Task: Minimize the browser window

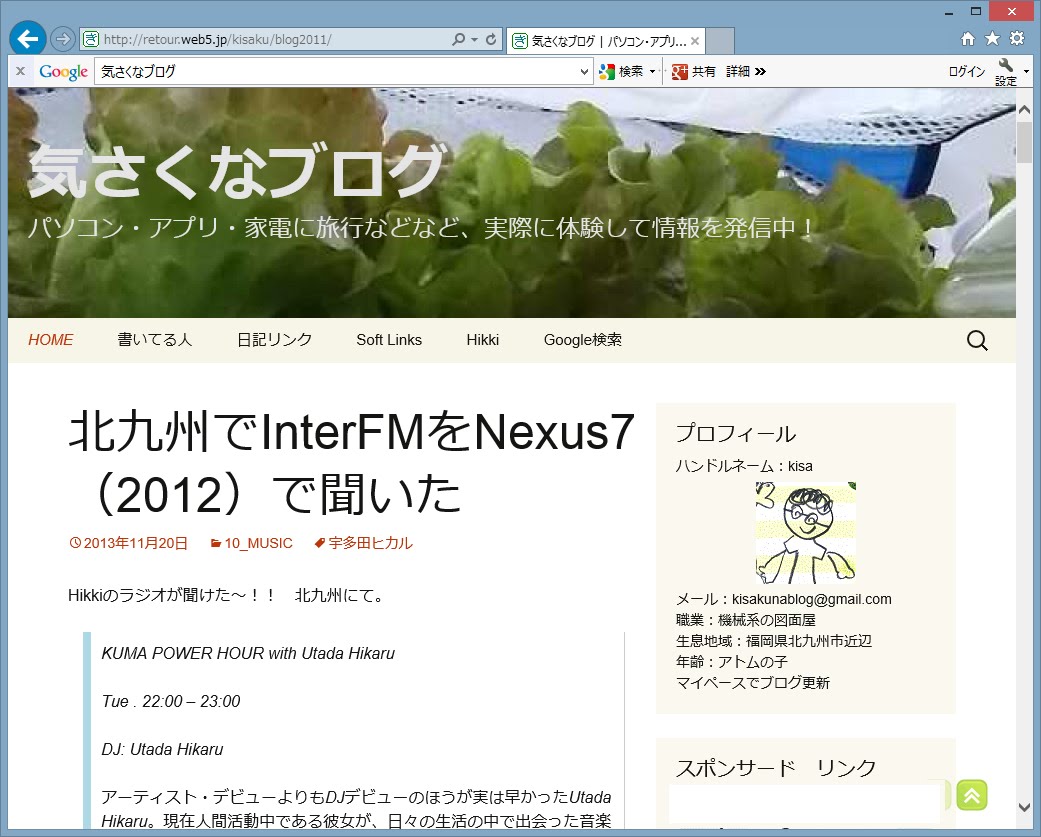Action: (950, 12)
